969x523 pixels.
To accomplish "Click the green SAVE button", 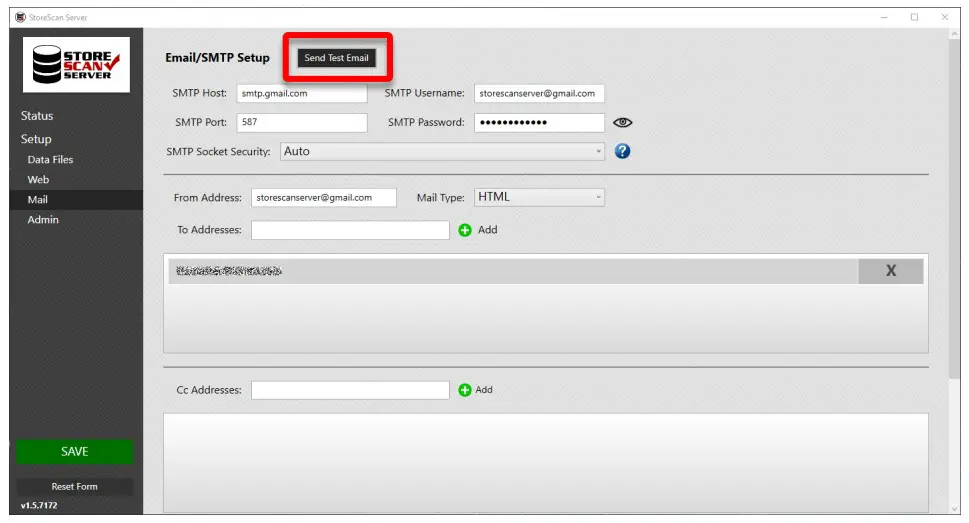I will coord(75,451).
